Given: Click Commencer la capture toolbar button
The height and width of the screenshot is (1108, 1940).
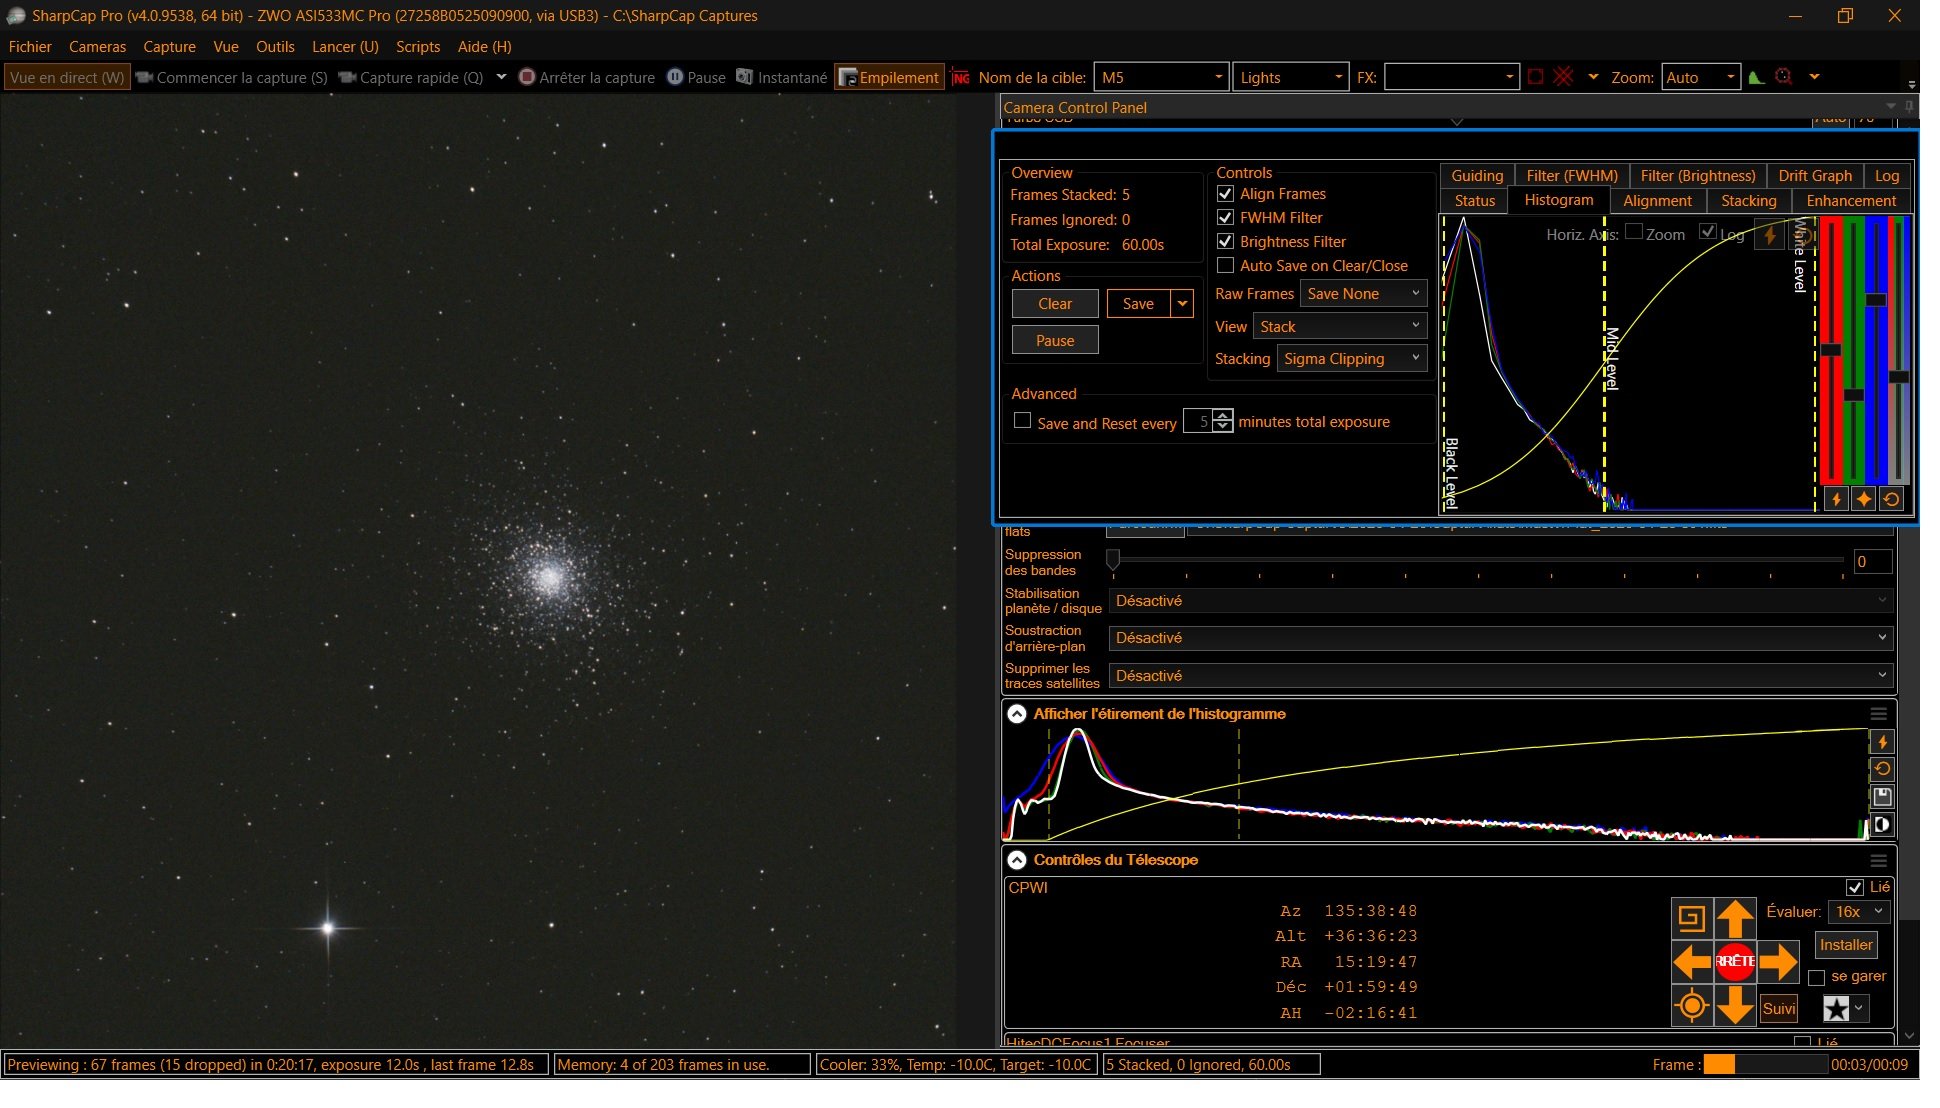Looking at the screenshot, I should tap(232, 77).
